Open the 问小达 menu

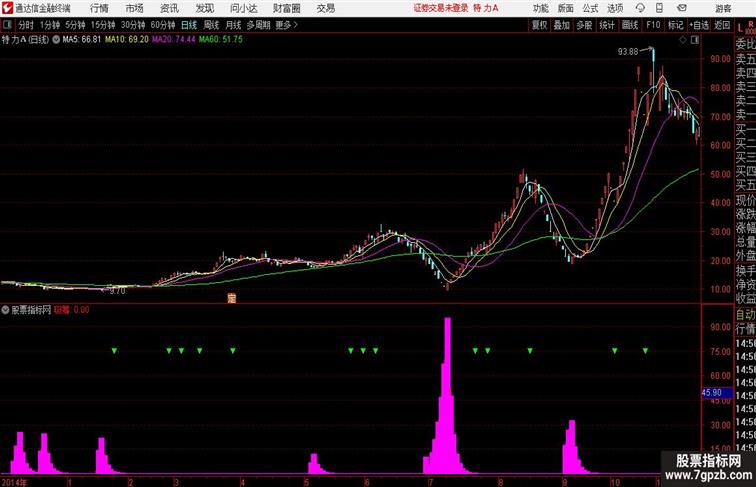click(243, 8)
